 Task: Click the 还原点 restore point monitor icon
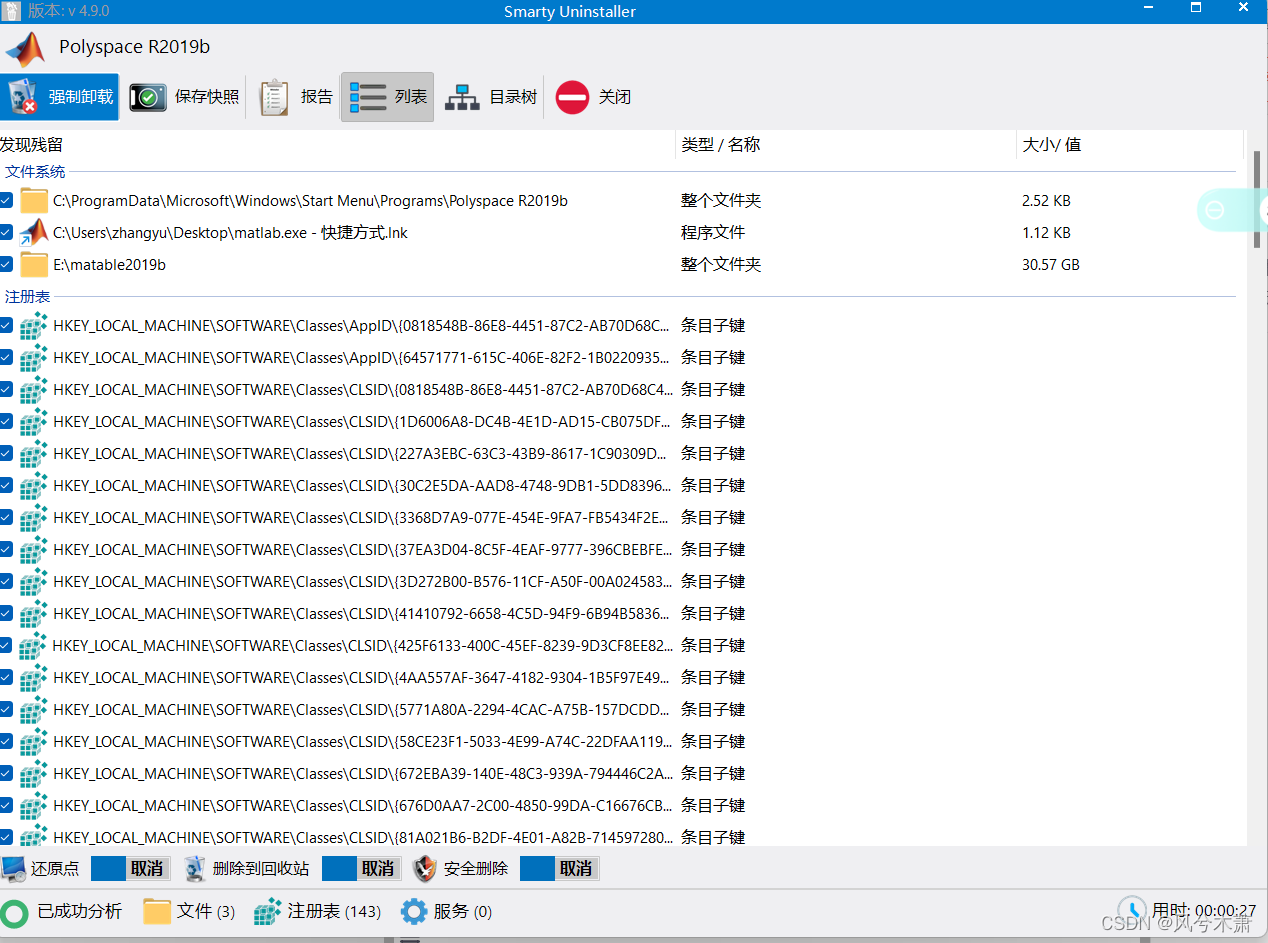pyautogui.click(x=13, y=868)
